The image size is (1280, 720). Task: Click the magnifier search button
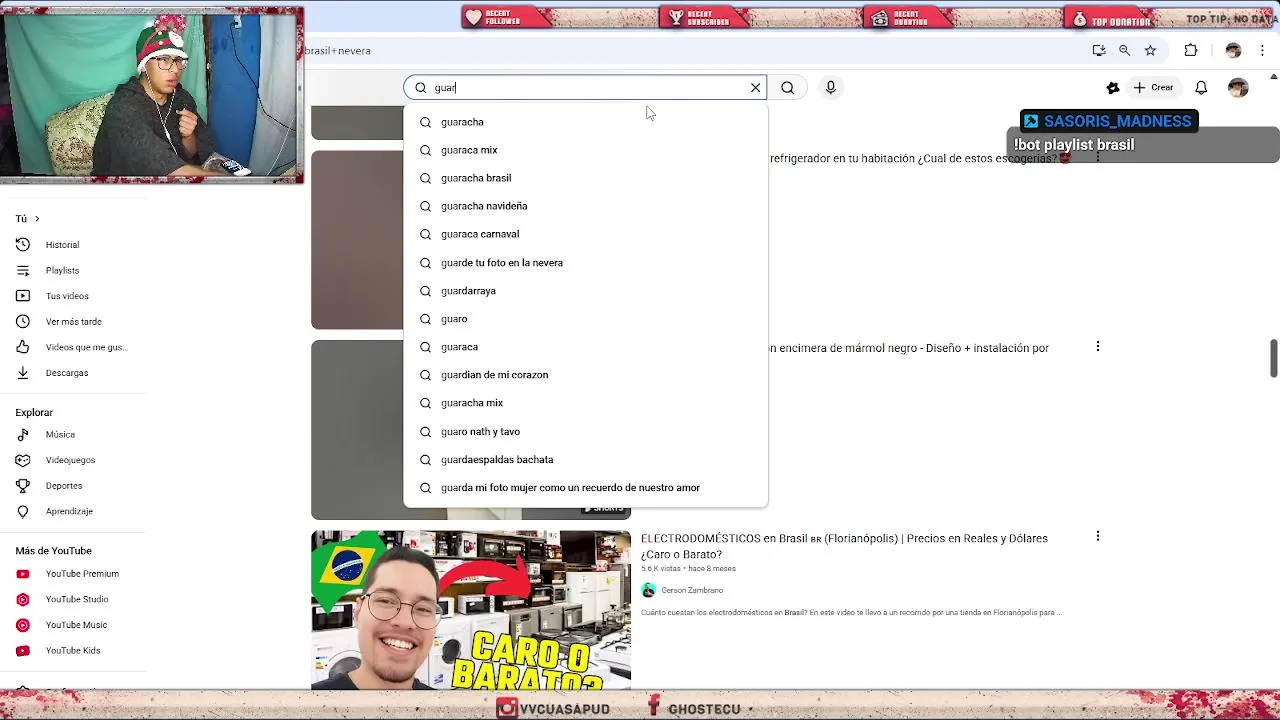[x=788, y=88]
